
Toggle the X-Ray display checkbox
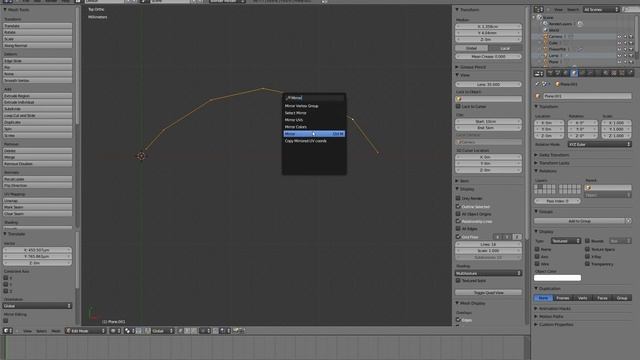coord(587,257)
